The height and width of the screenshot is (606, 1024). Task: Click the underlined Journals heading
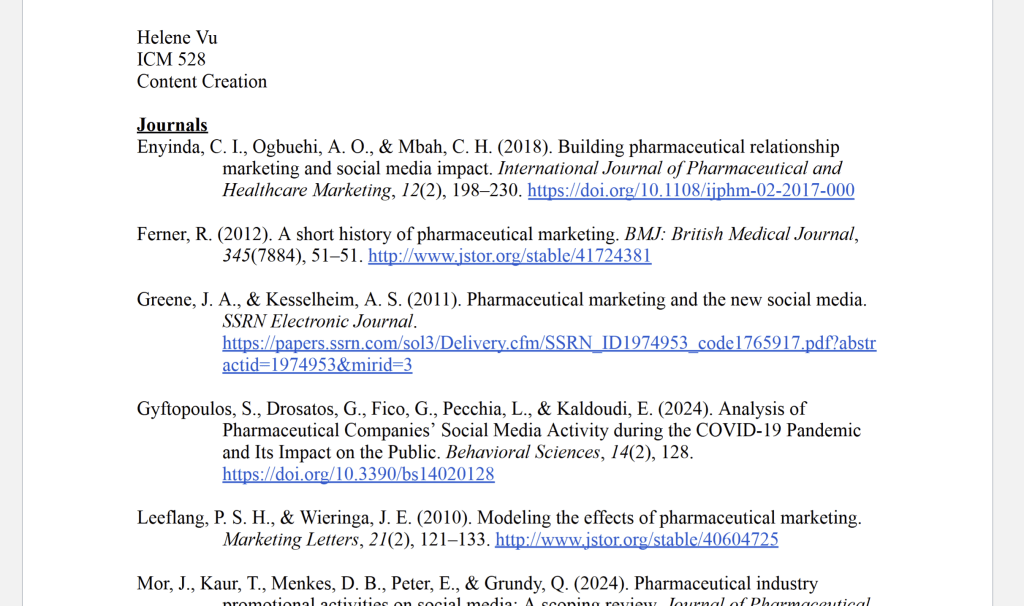172,125
